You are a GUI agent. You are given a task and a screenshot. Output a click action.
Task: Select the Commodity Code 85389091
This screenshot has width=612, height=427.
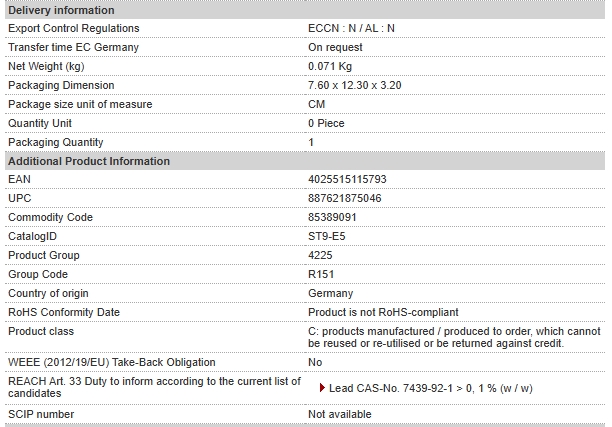pyautogui.click(x=332, y=217)
